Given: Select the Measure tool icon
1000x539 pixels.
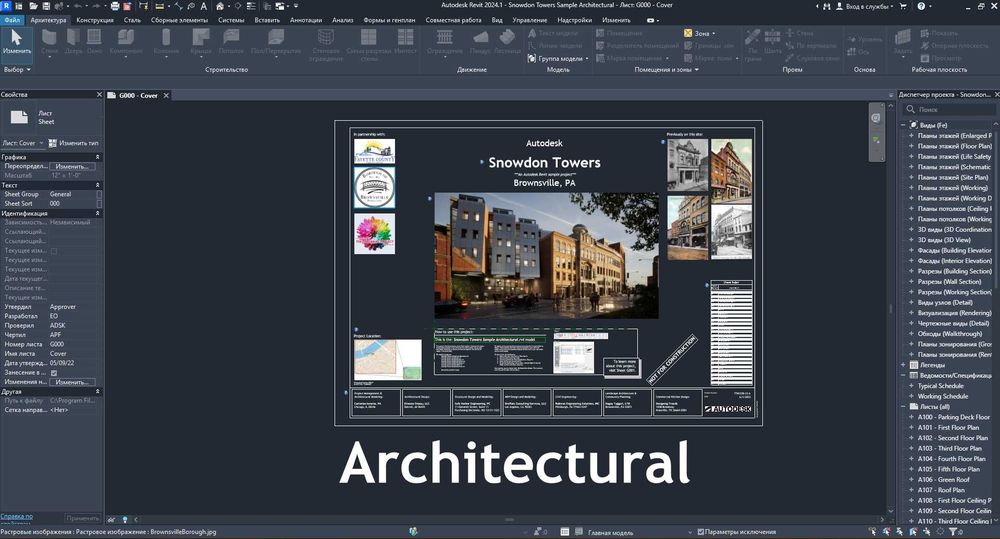Looking at the screenshot, I should pyautogui.click(x=159, y=6).
